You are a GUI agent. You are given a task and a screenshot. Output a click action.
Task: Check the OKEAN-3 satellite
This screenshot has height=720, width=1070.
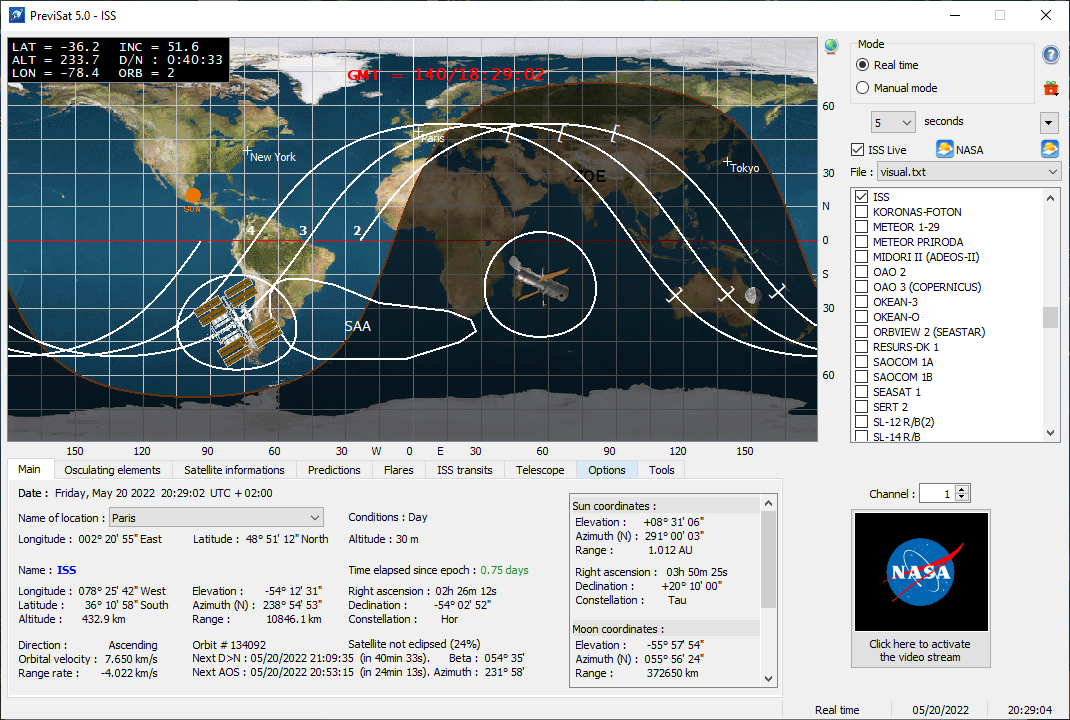tap(861, 302)
